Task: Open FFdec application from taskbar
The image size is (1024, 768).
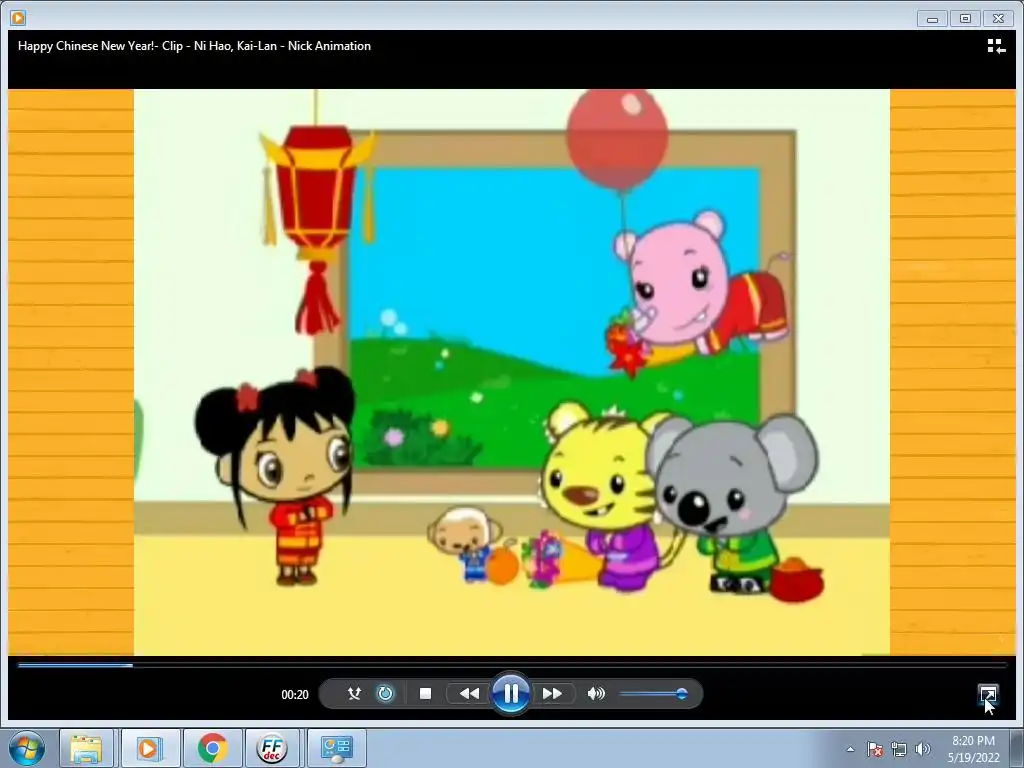Action: (272, 748)
